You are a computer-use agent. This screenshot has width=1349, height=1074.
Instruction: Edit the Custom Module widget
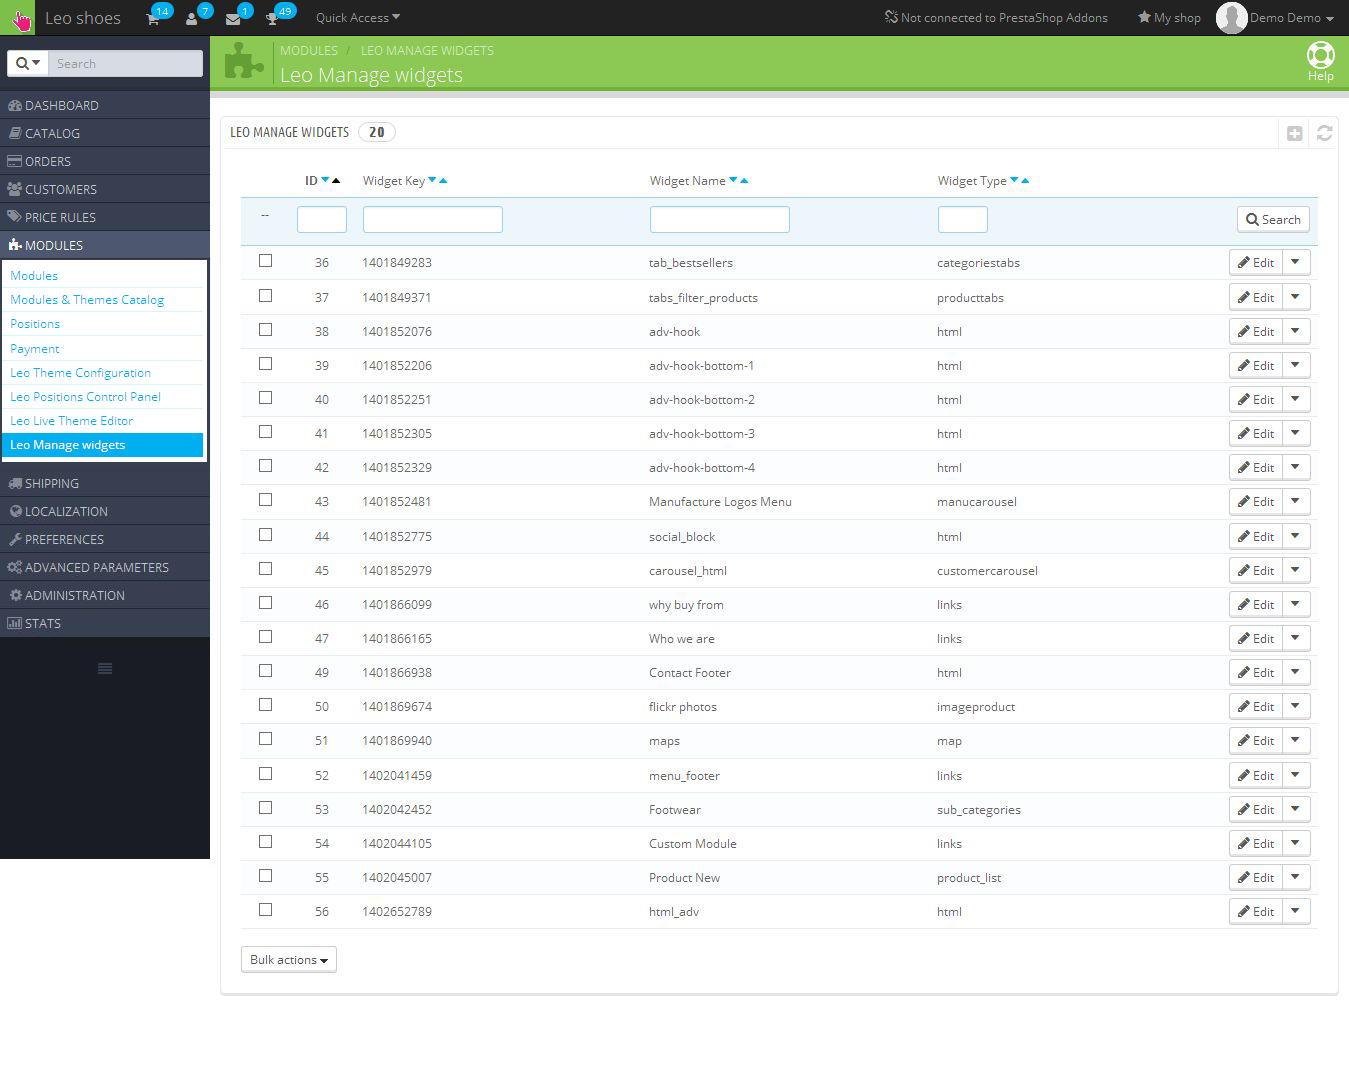pos(1255,843)
